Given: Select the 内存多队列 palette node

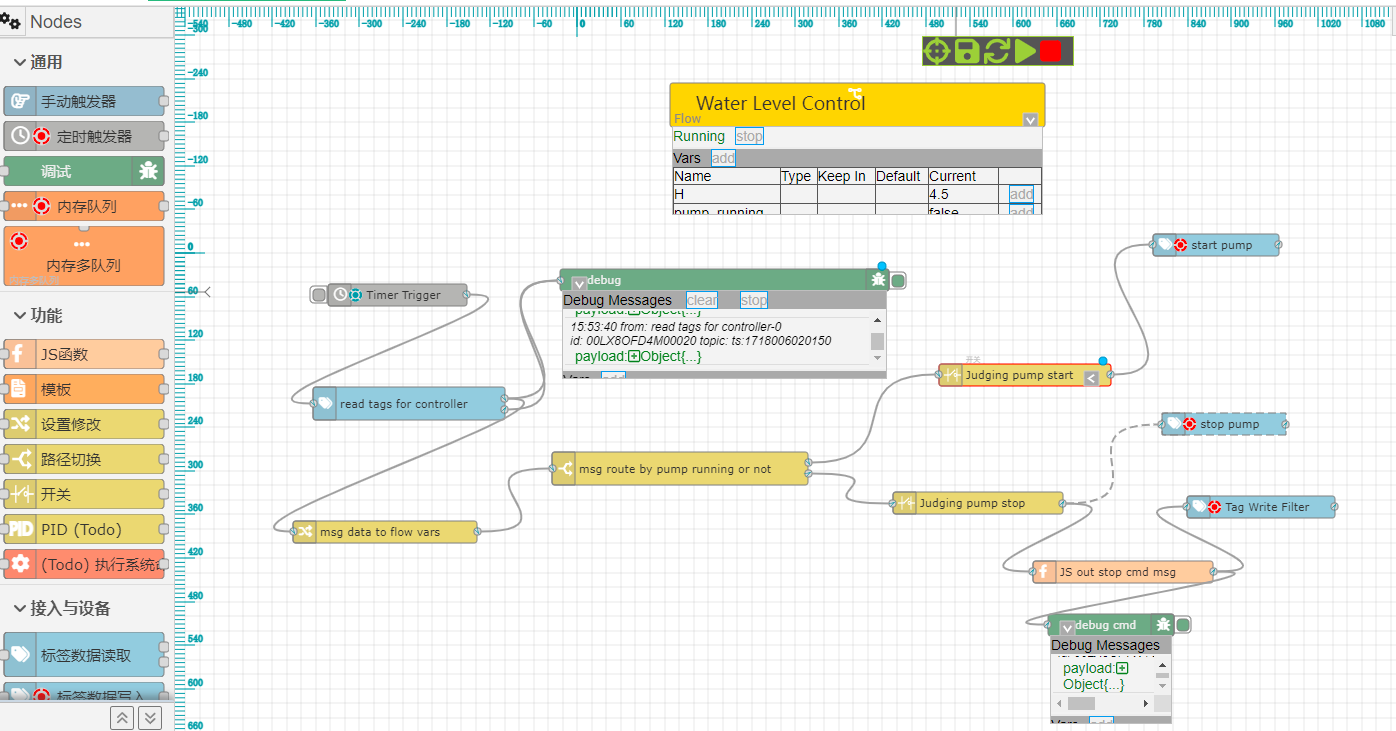Looking at the screenshot, I should [84, 256].
